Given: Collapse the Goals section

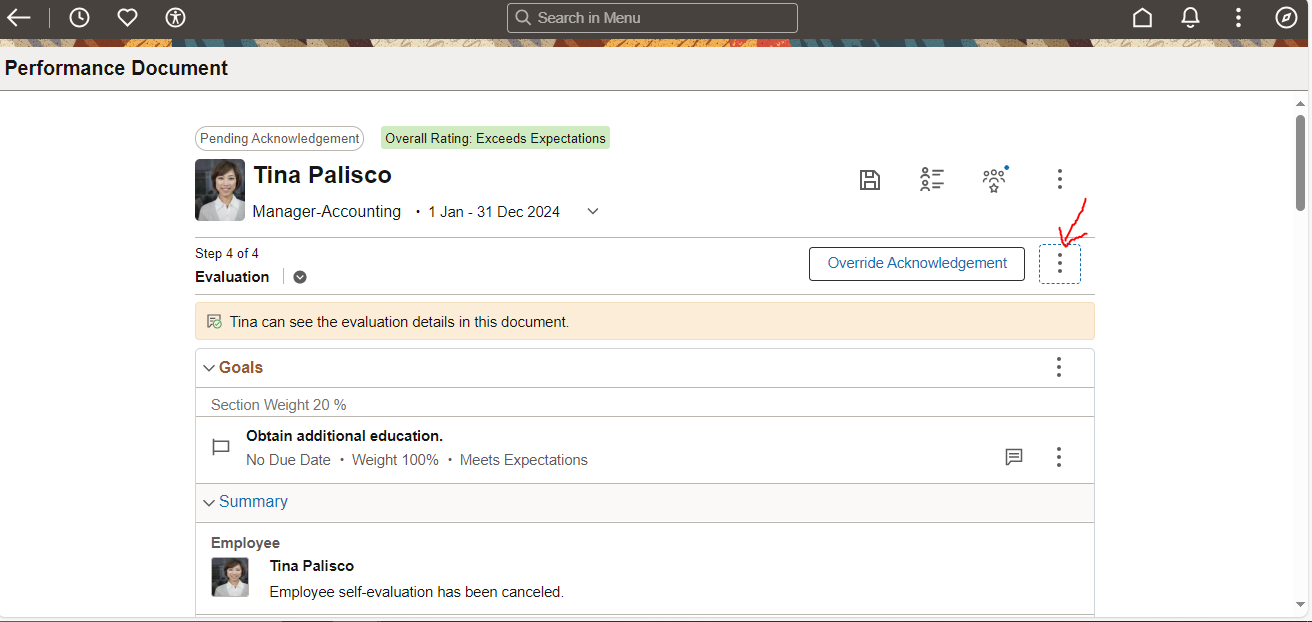Looking at the screenshot, I should tap(209, 367).
